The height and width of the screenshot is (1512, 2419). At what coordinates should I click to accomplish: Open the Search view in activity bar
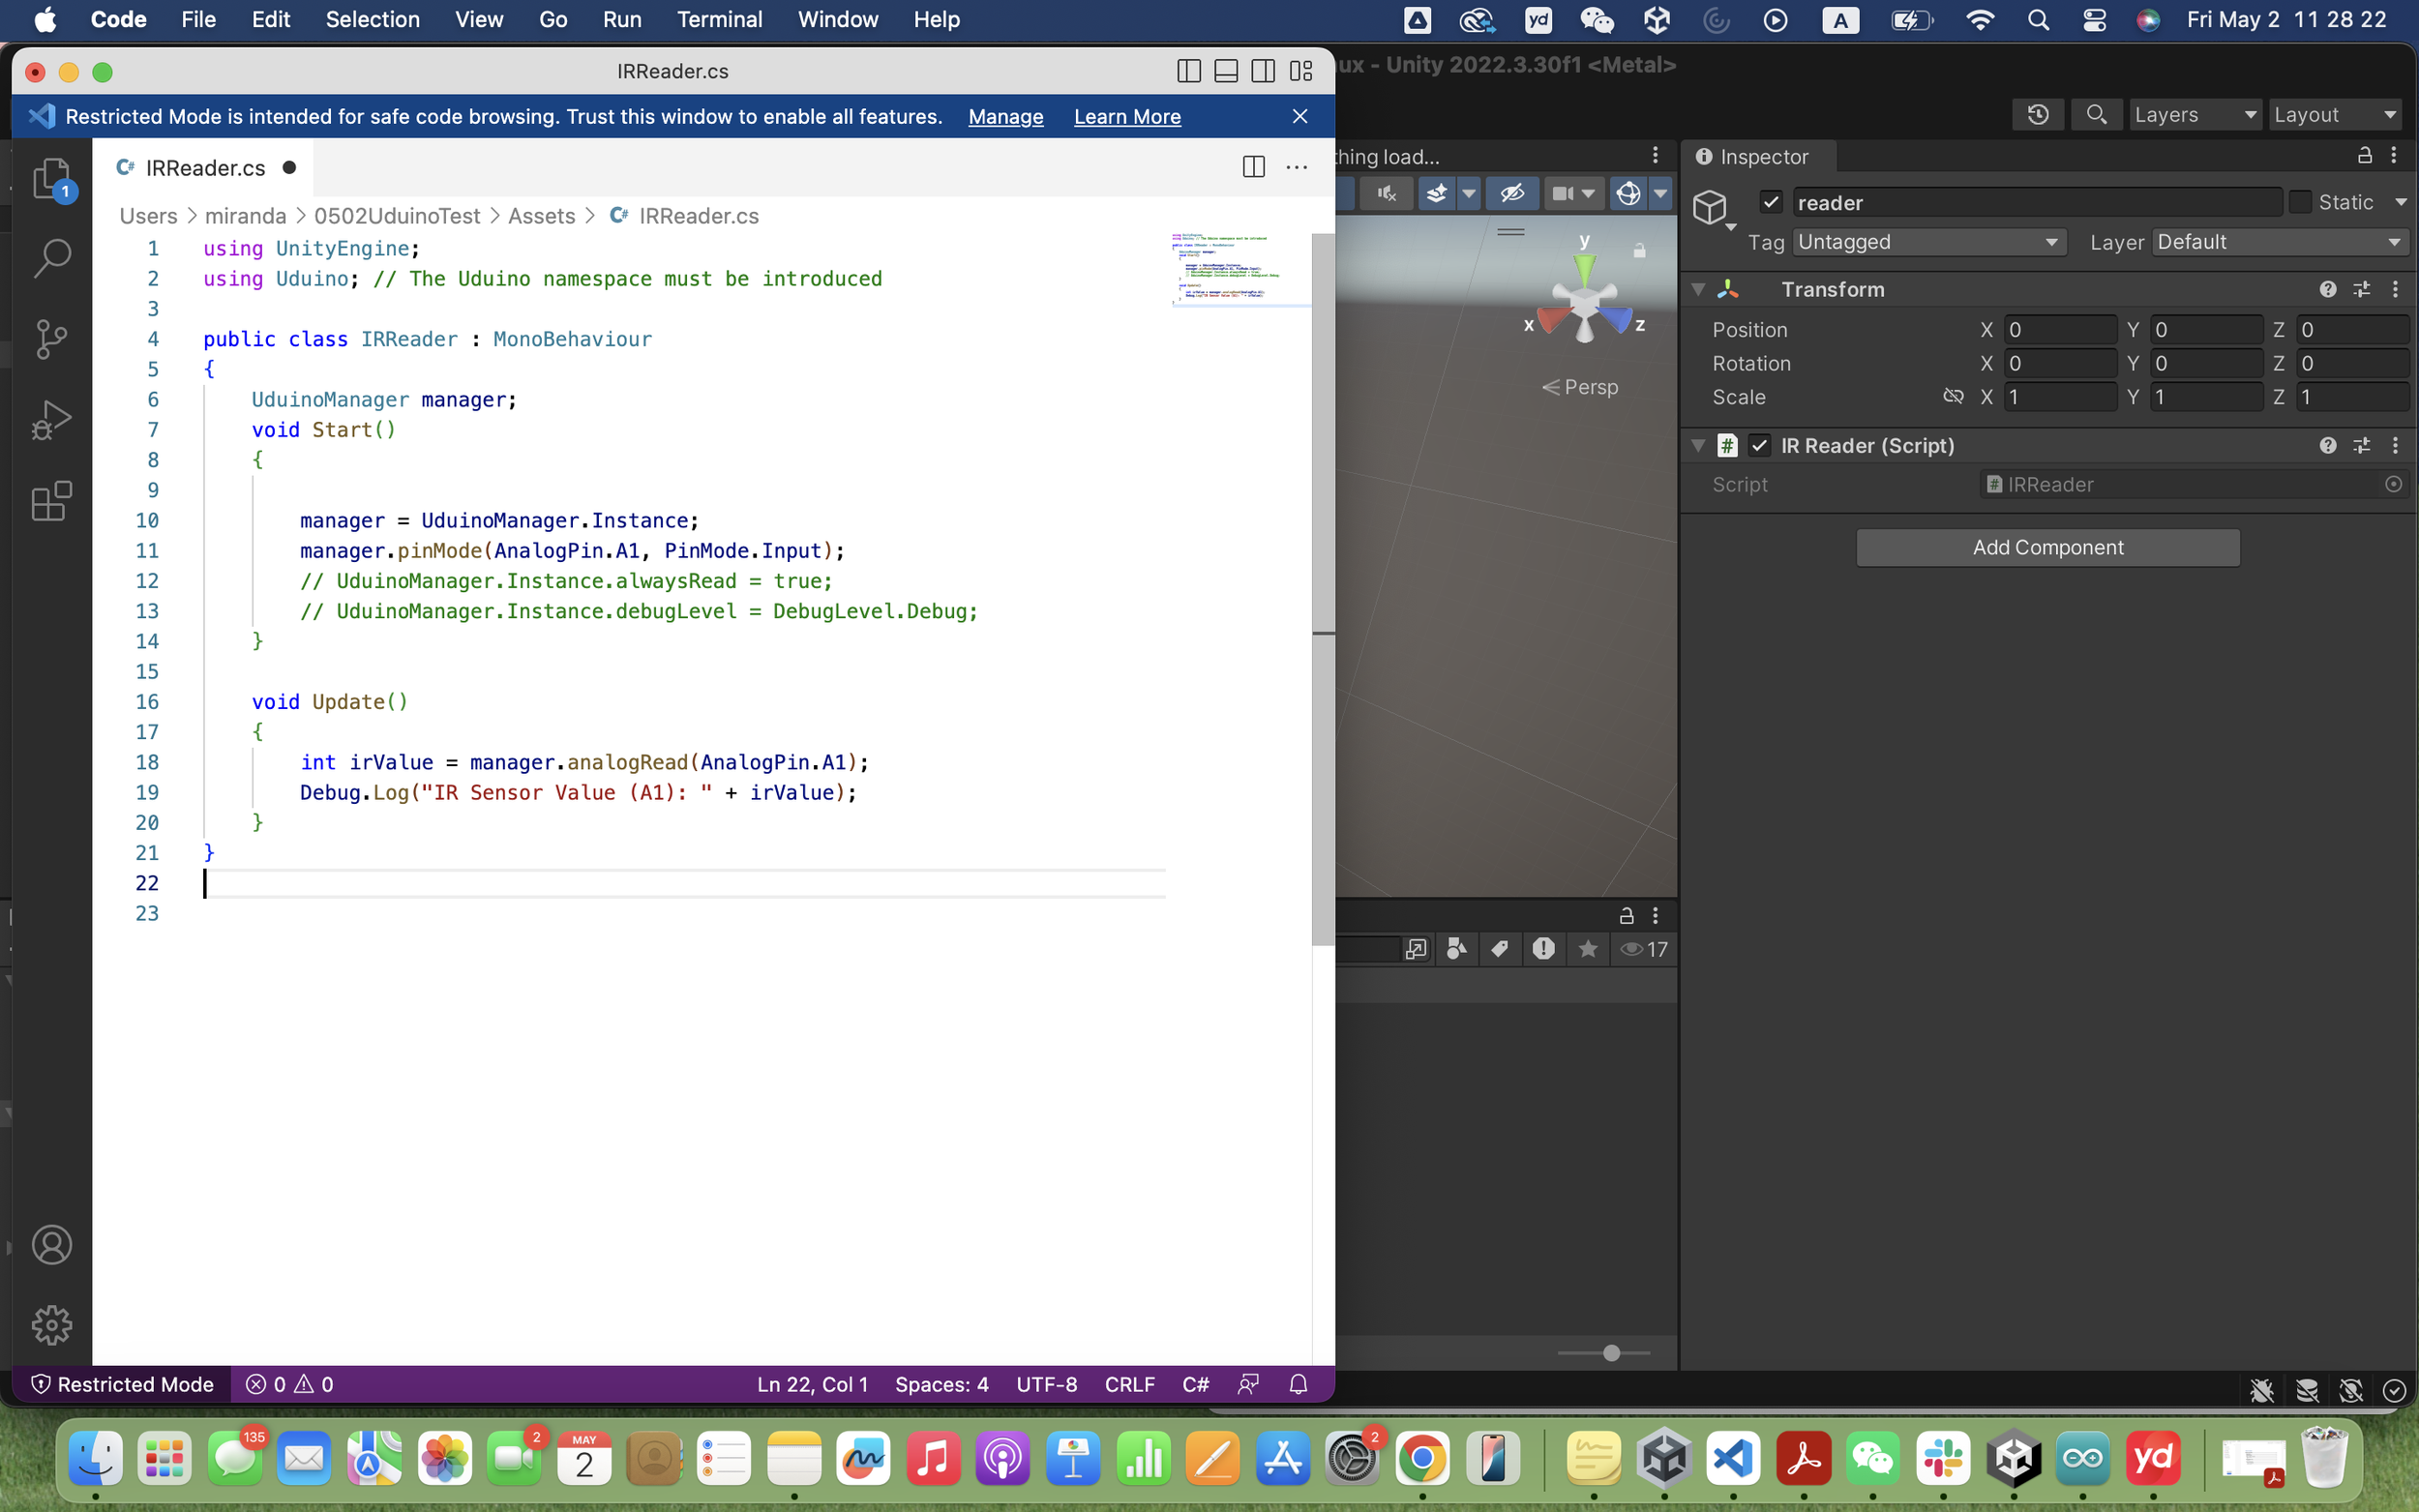click(51, 258)
